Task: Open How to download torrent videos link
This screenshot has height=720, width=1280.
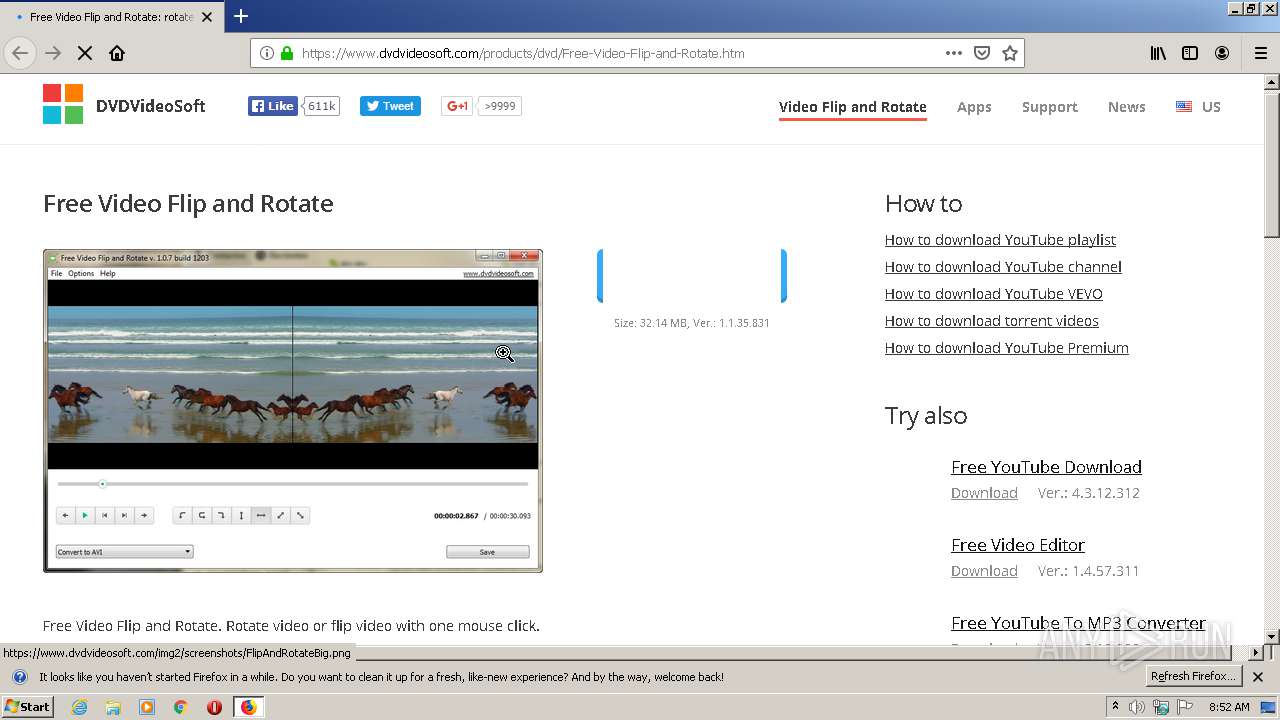Action: pos(992,321)
